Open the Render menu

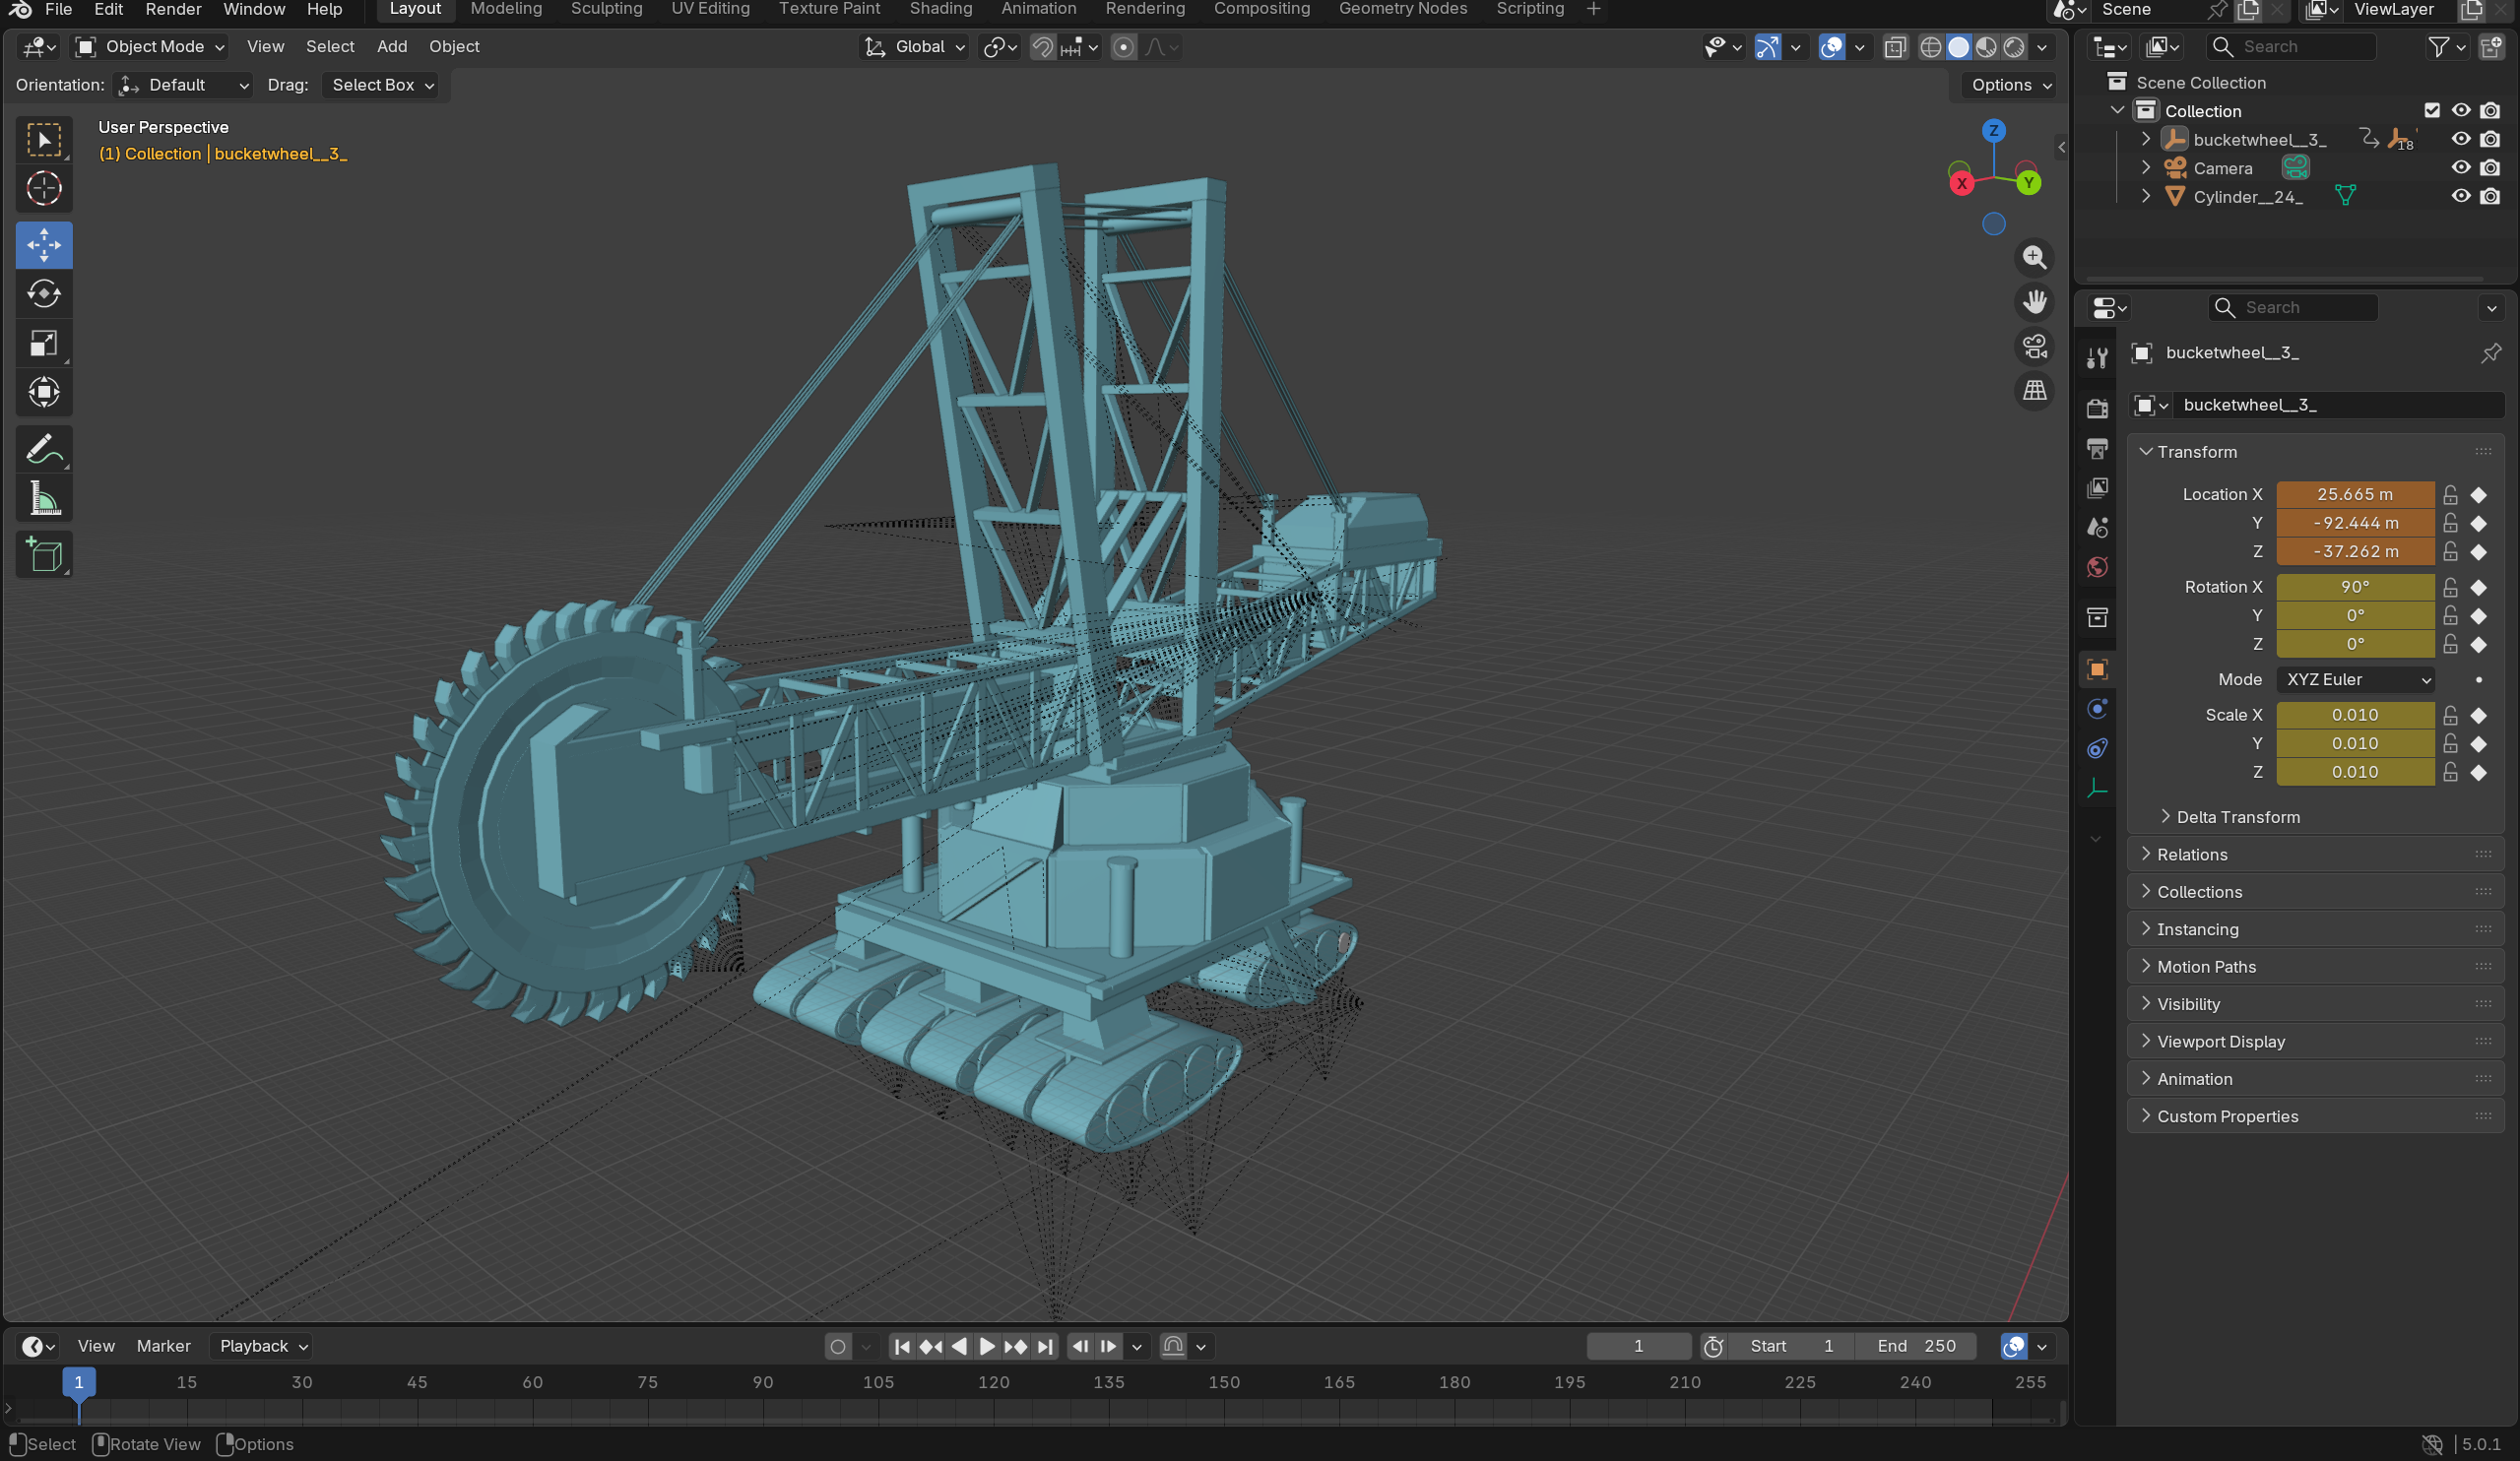click(x=173, y=9)
